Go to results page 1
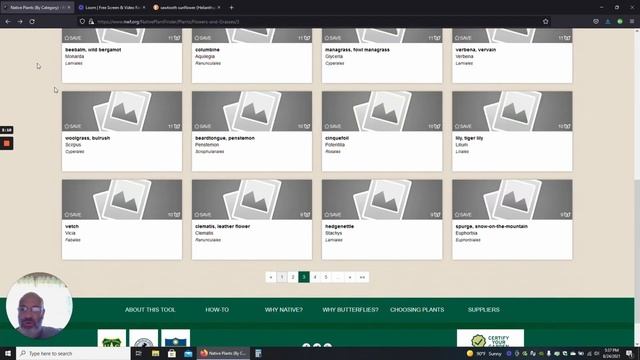 pos(282,277)
